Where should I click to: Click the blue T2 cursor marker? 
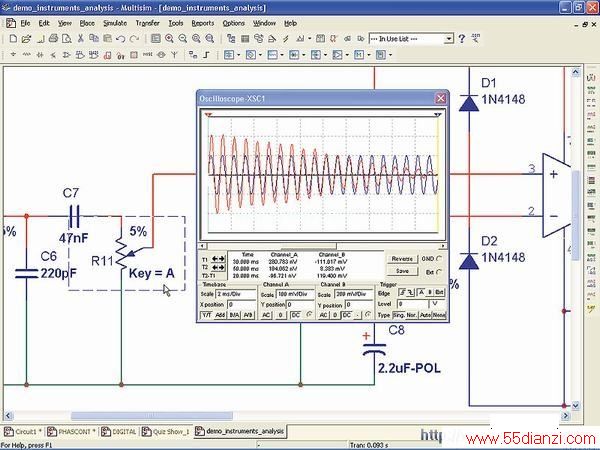(x=437, y=114)
